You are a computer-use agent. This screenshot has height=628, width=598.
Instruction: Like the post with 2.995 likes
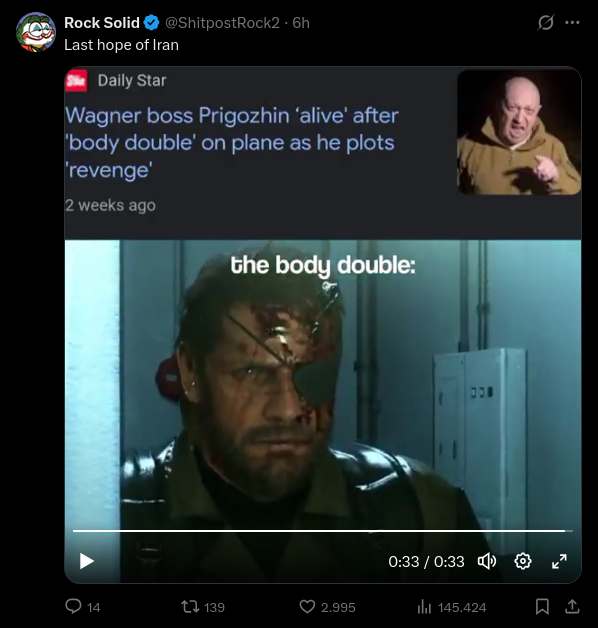327,607
